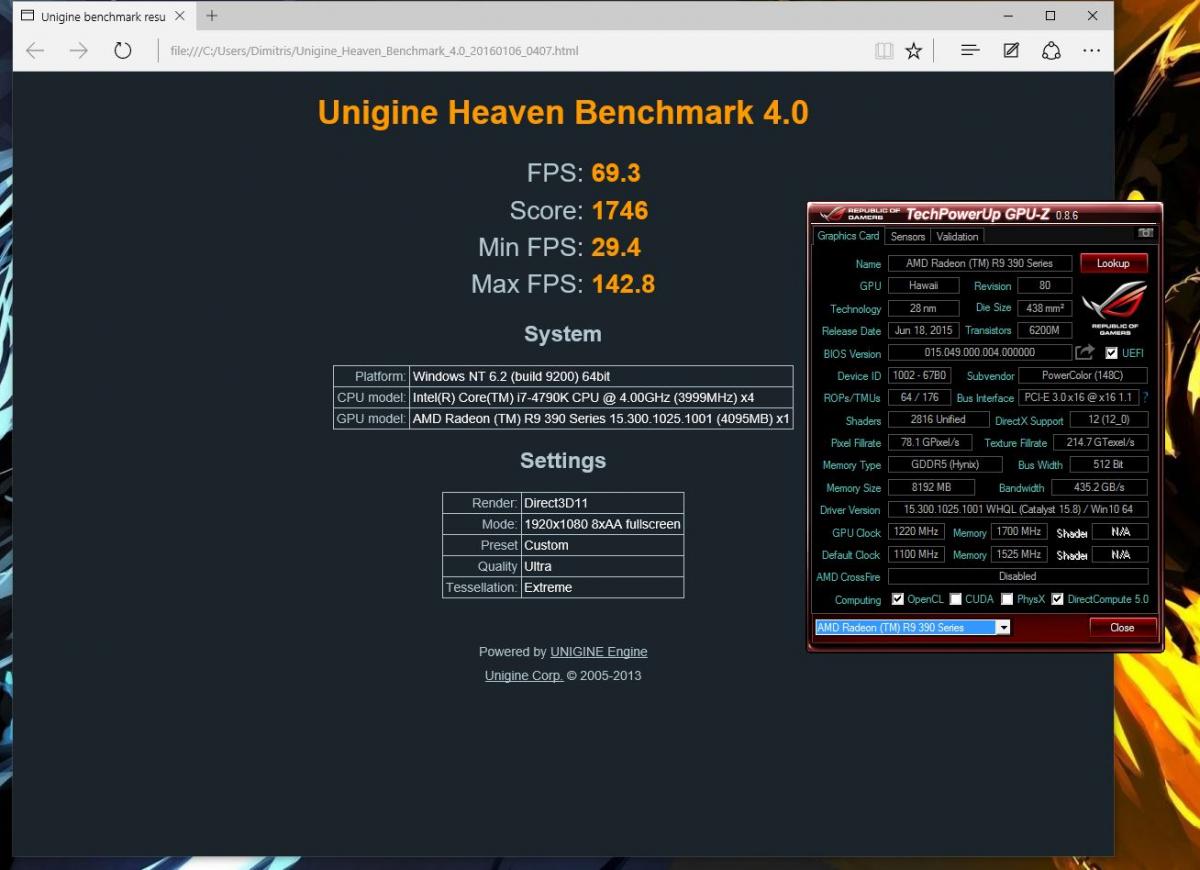This screenshot has width=1200, height=870.
Task: Click the AMD CrossFire Disabled field
Action: [1018, 577]
